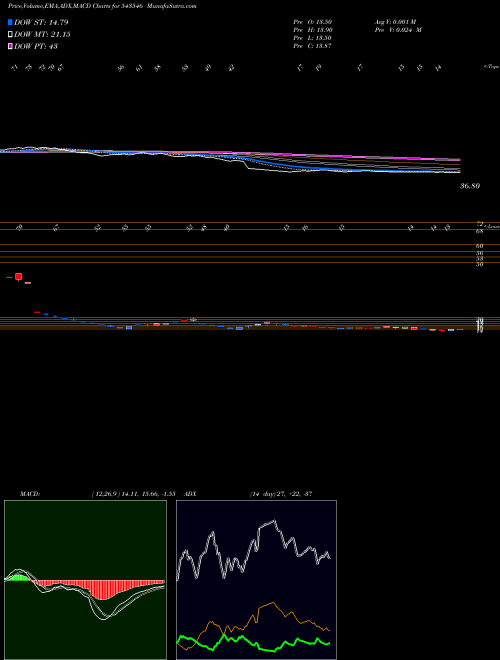The width and height of the screenshot is (500, 660).
Task: Click the 'MACD:' panel heading
Action: [x=30, y=494]
